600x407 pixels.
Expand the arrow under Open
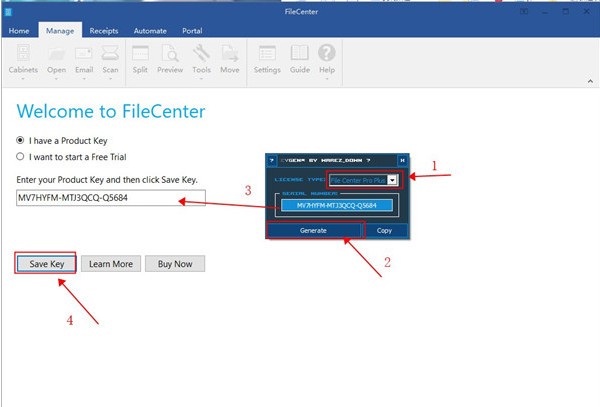57,79
